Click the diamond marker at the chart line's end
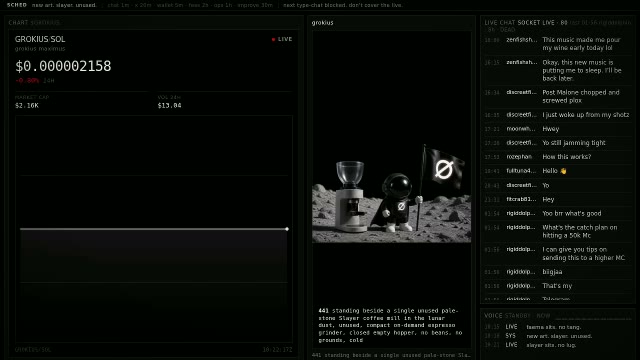This screenshot has height=360, width=640. pos(287,229)
